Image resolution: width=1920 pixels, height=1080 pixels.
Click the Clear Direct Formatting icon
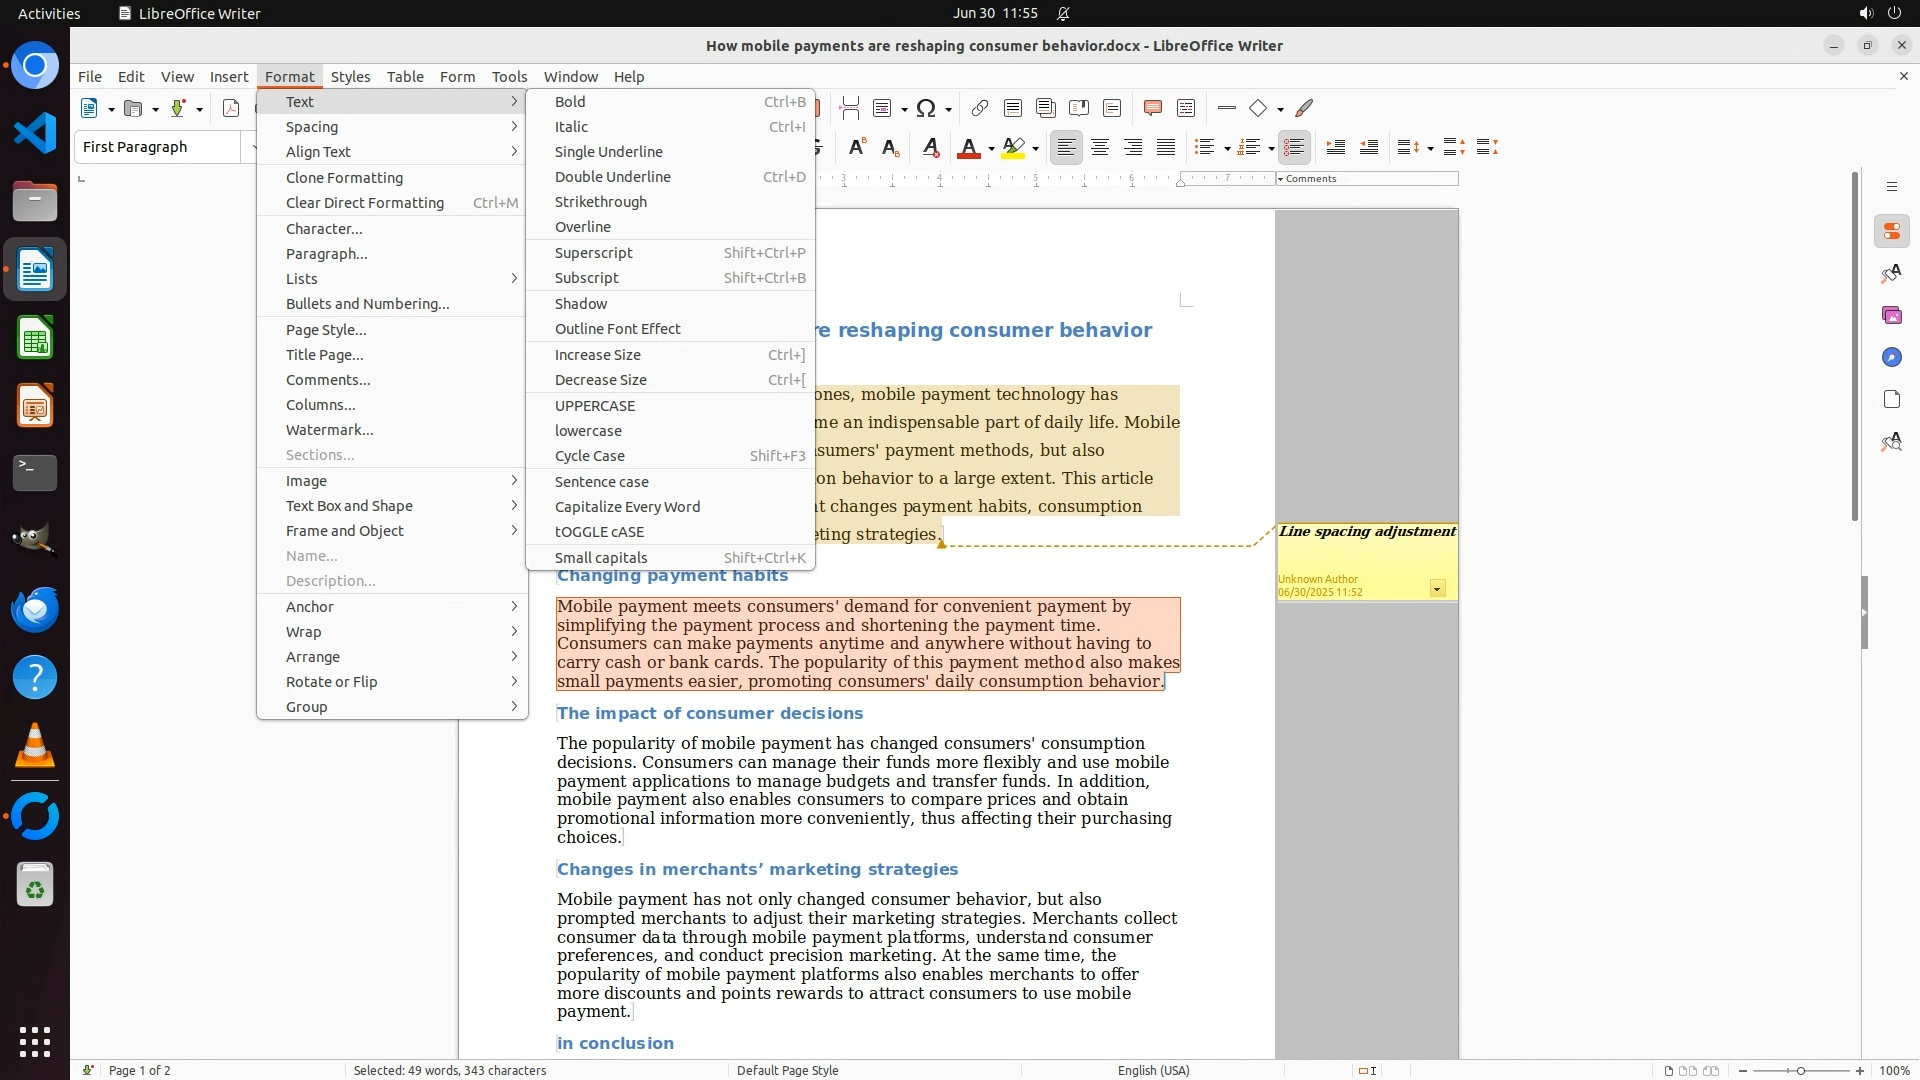tap(930, 147)
